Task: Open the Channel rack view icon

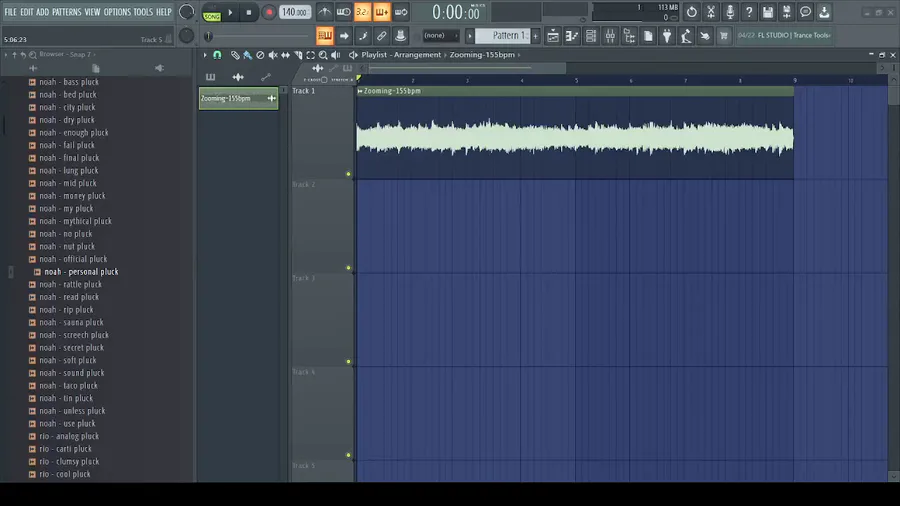Action: coord(591,36)
